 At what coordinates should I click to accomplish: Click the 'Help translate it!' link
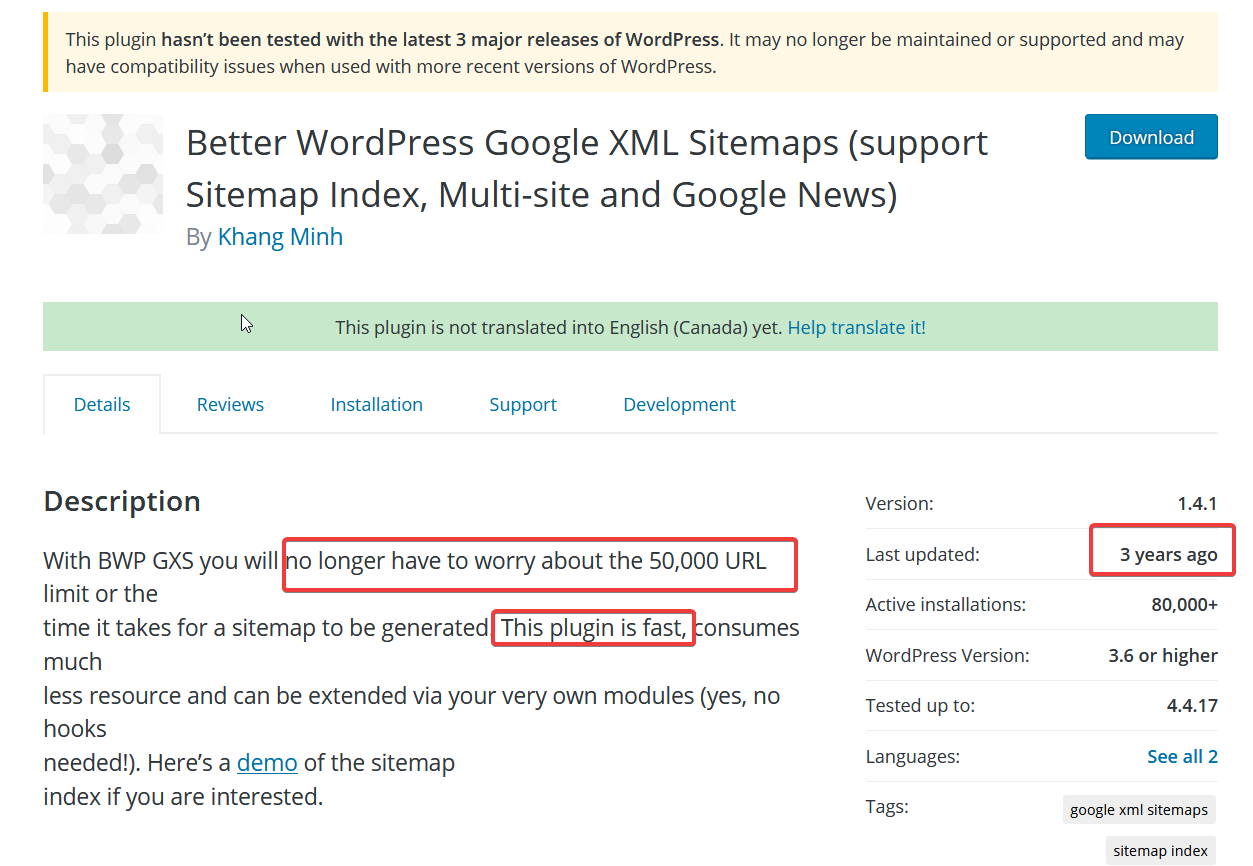pos(857,327)
